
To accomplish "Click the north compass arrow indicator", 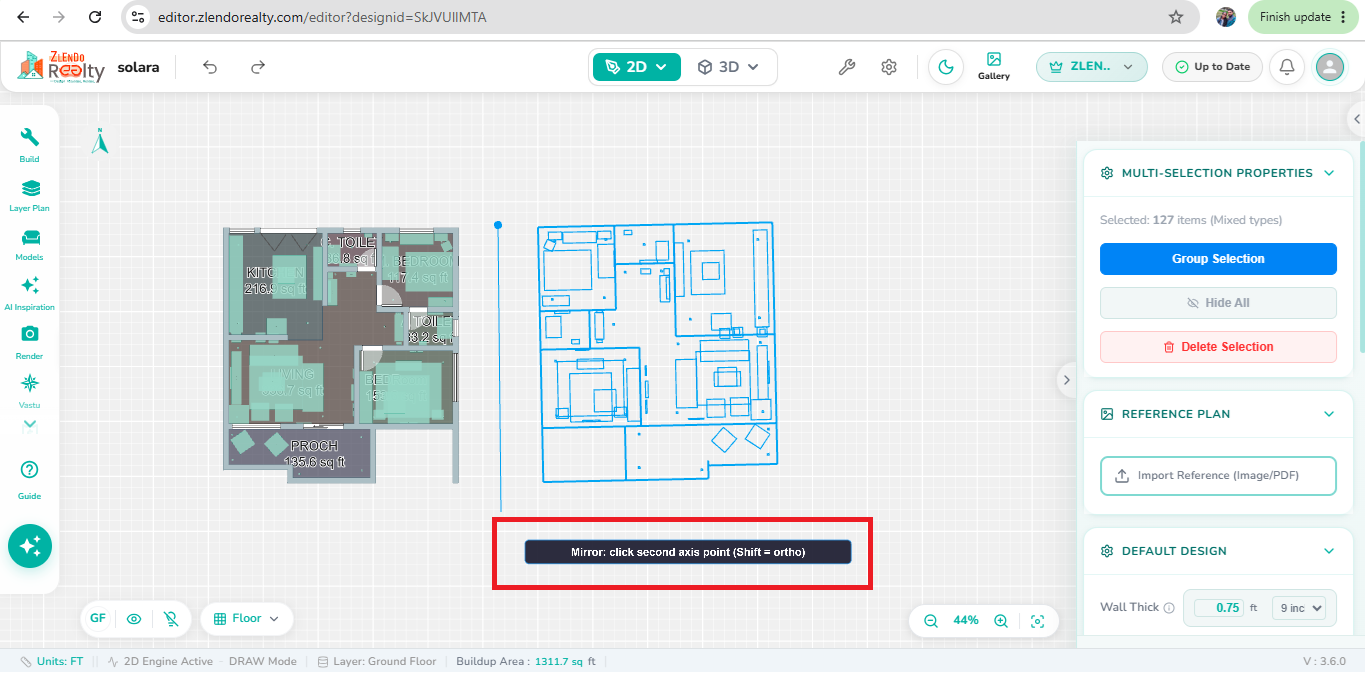I will click(100, 141).
